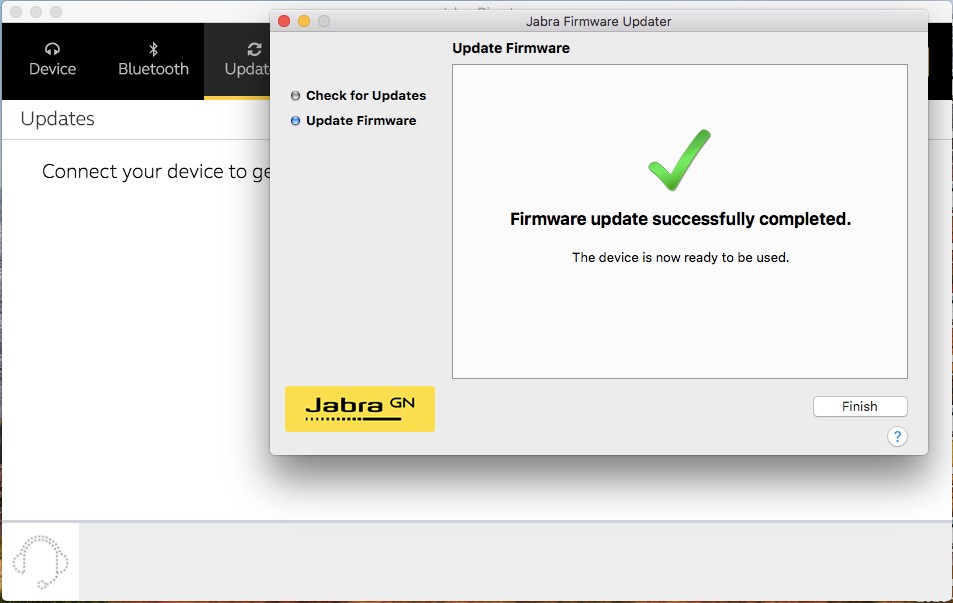This screenshot has width=953, height=603.
Task: Click the Updates heading in Jabra Direct
Action: [x=58, y=119]
